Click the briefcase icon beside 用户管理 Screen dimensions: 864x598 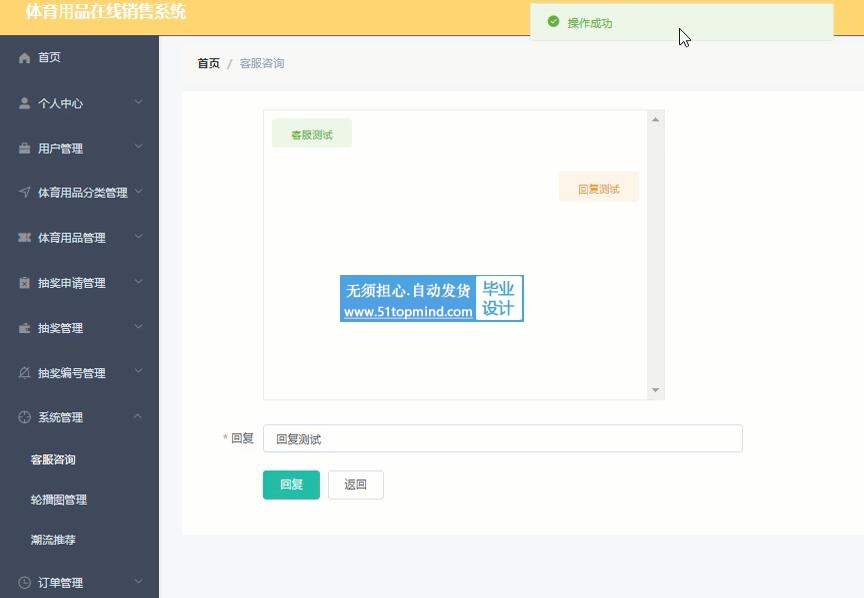click(24, 148)
